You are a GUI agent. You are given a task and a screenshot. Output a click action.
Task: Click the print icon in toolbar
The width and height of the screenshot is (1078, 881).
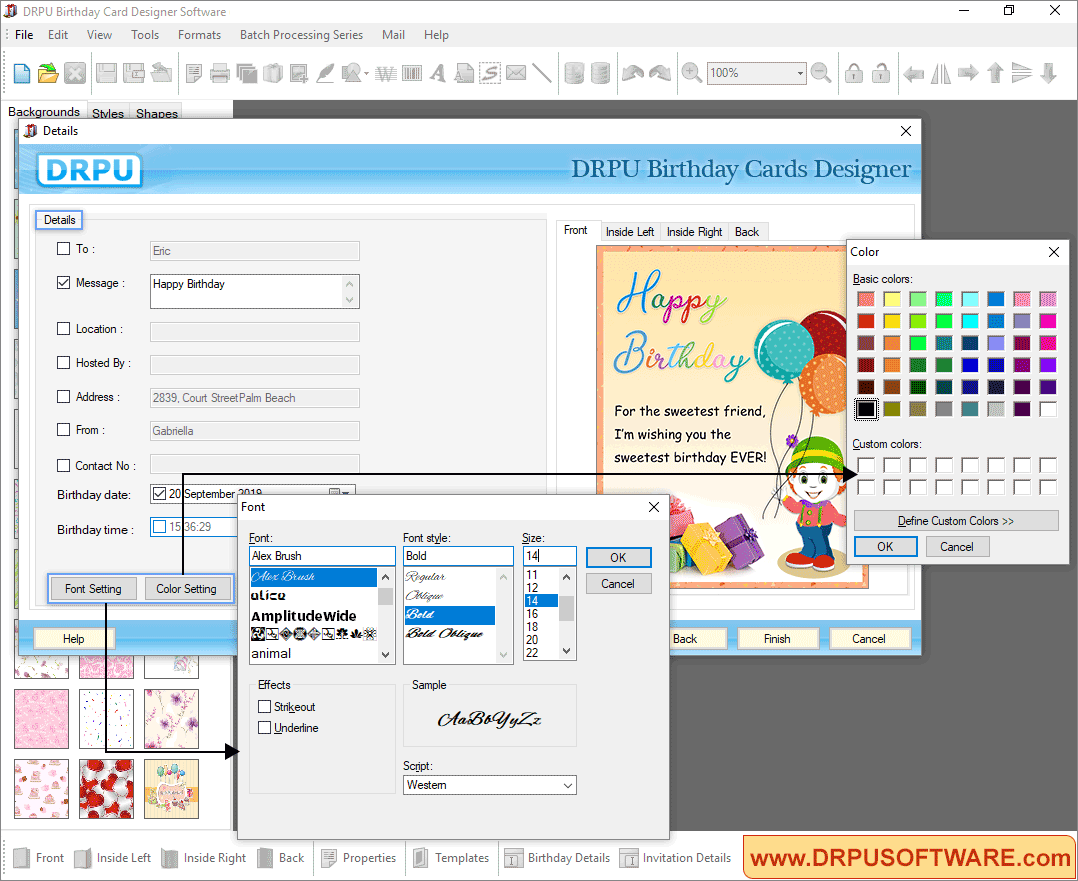click(x=219, y=73)
